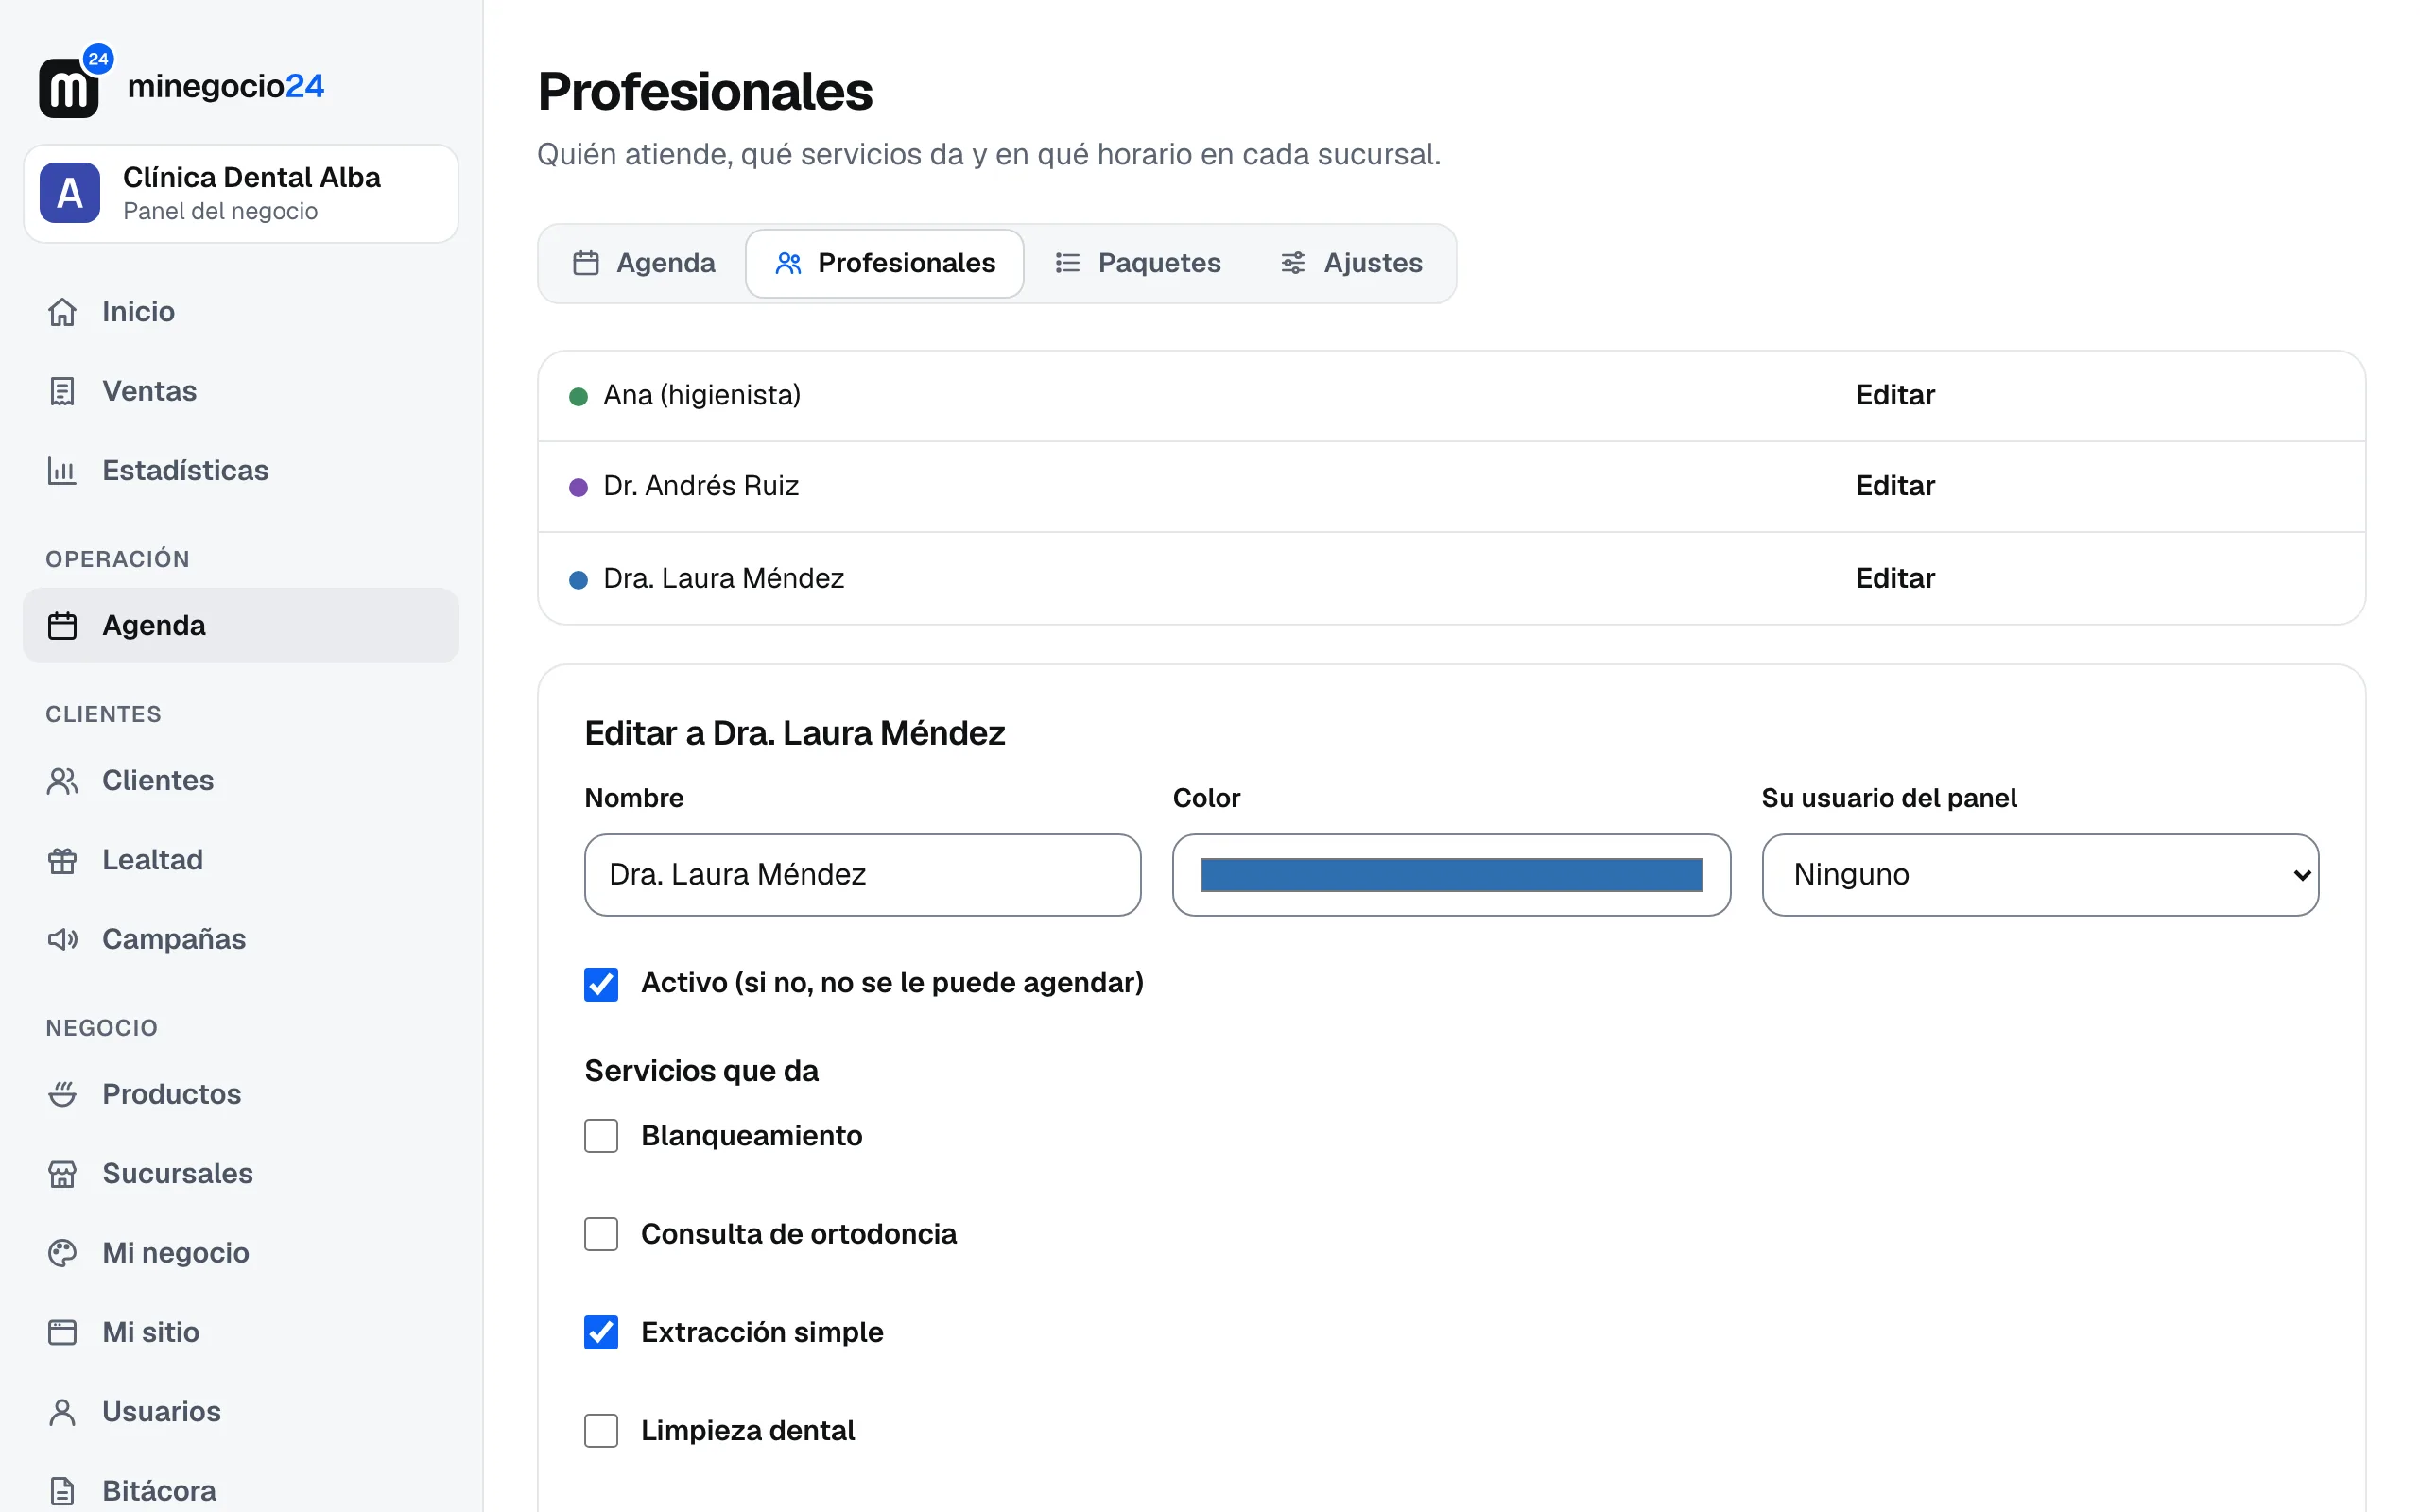
Task: Click the calendar icon in Agenda tab
Action: click(586, 263)
